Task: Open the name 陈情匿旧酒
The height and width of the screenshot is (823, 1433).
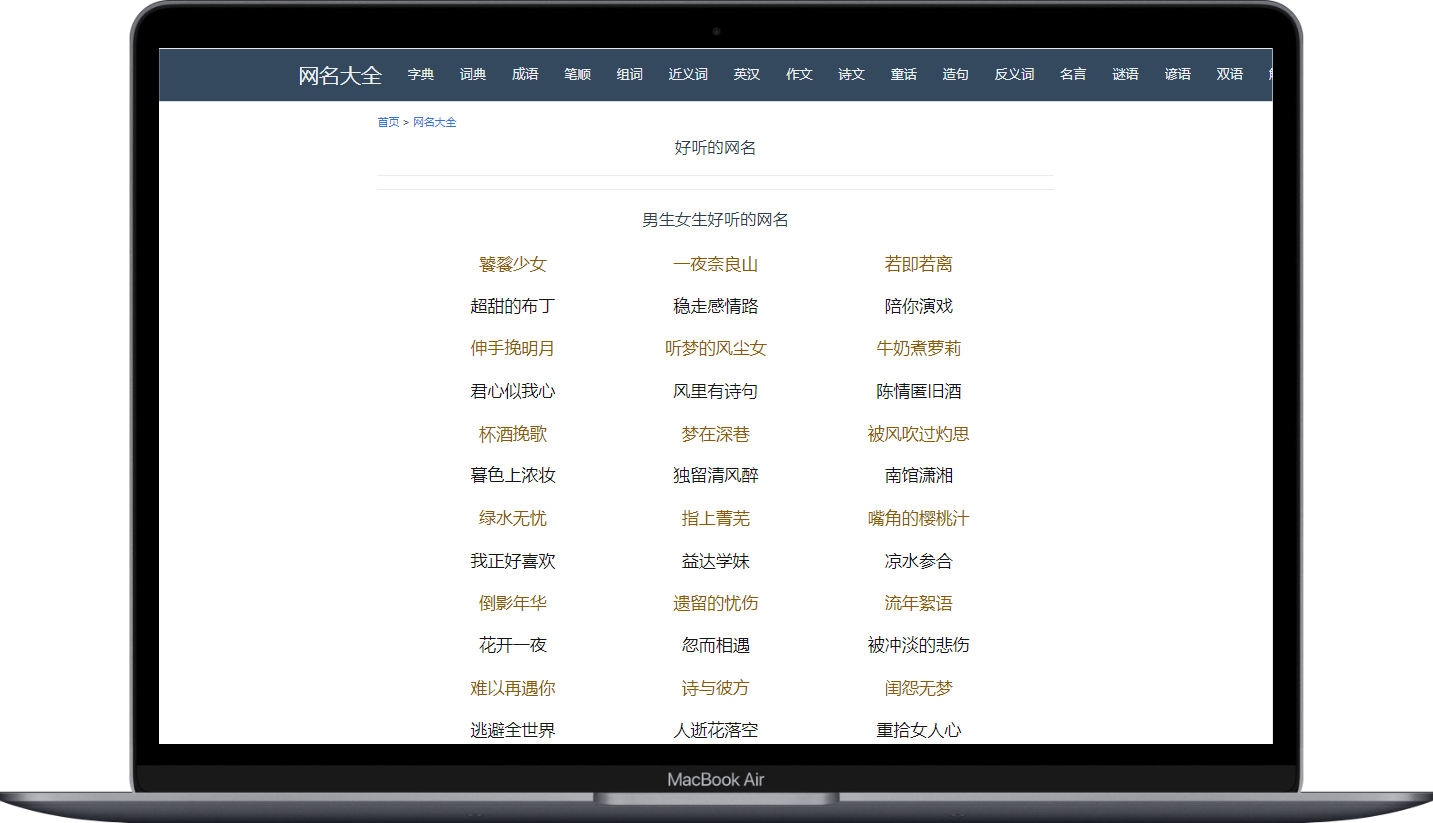Action: click(x=919, y=391)
